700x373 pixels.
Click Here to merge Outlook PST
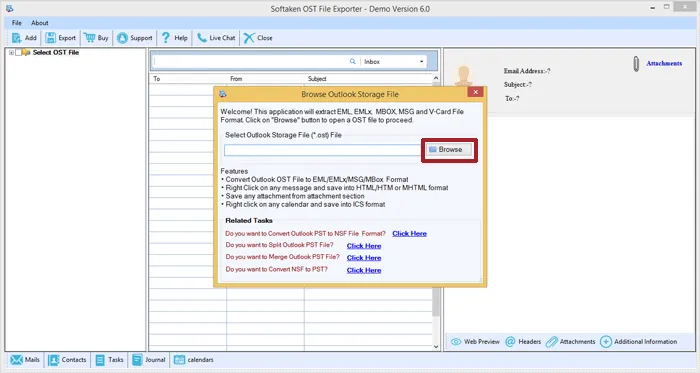(364, 258)
